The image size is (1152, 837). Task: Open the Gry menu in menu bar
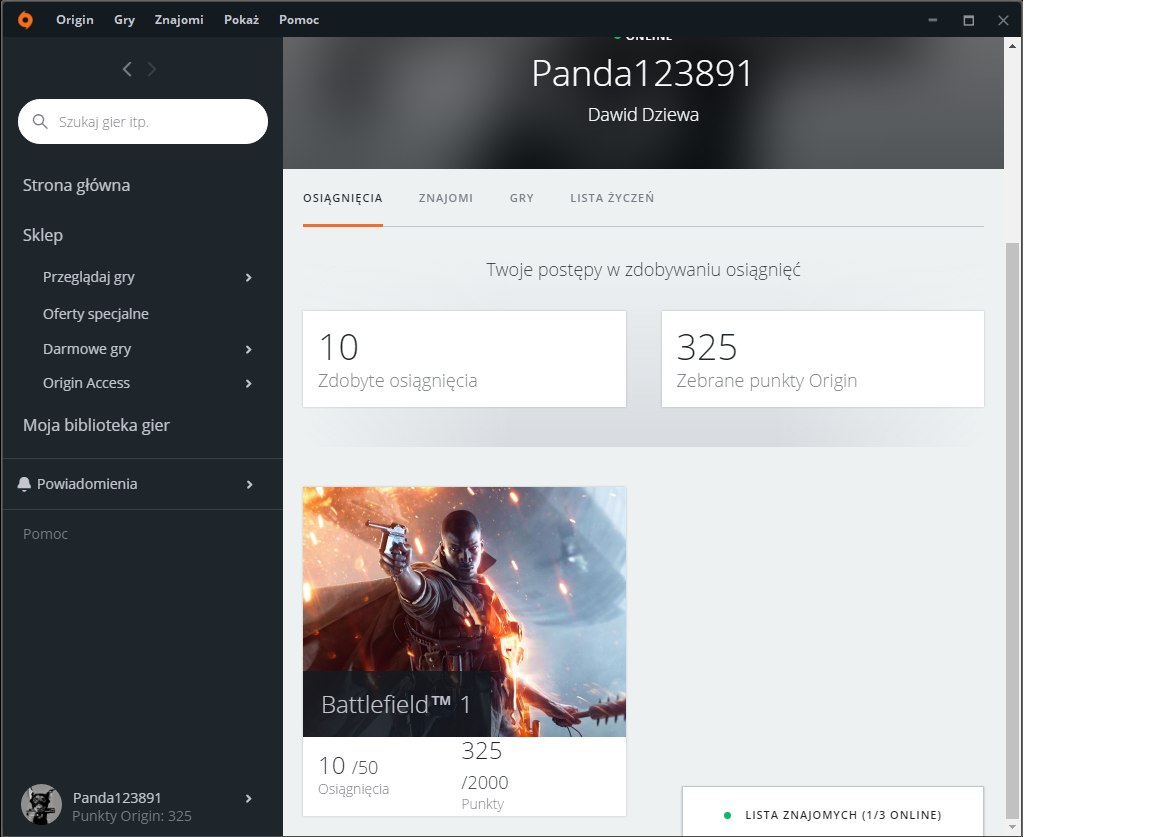click(x=124, y=20)
